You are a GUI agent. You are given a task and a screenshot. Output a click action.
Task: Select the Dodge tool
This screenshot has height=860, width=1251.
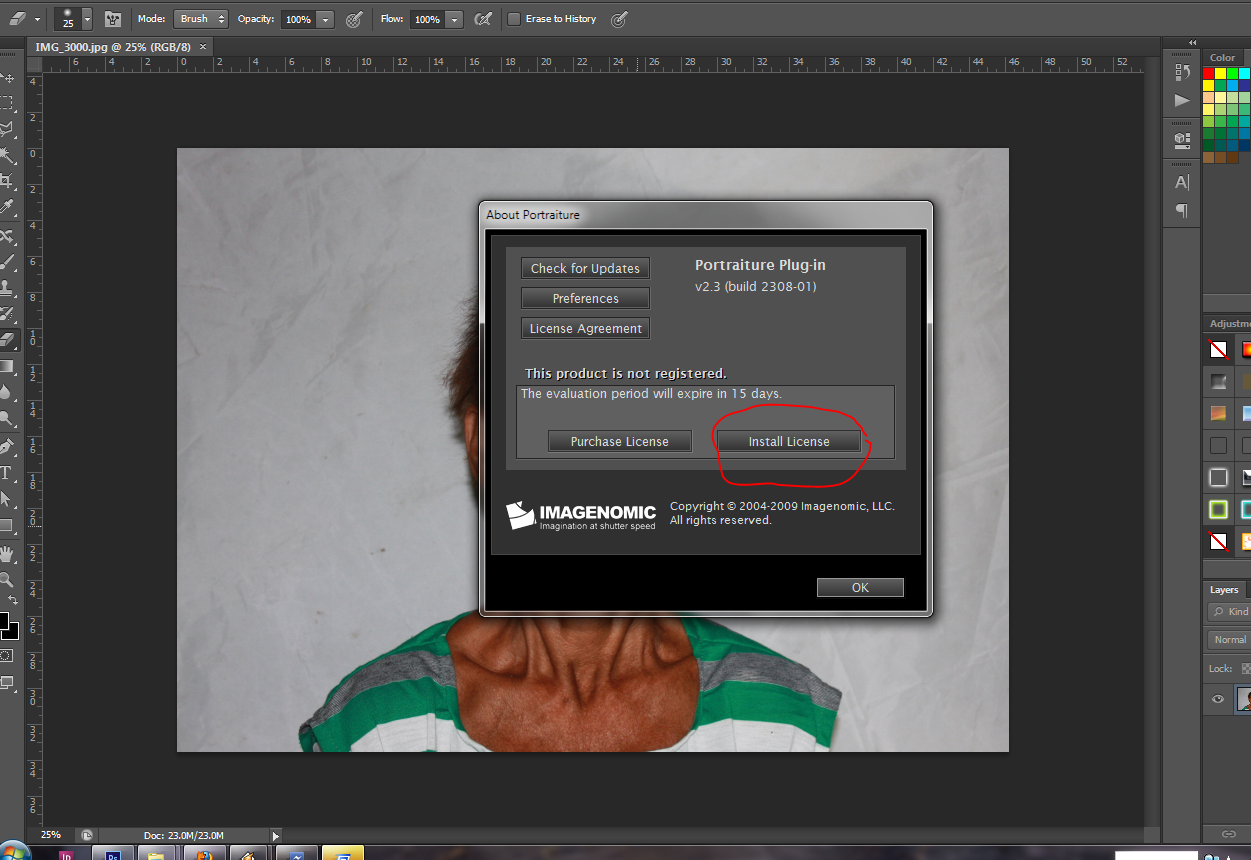7,418
